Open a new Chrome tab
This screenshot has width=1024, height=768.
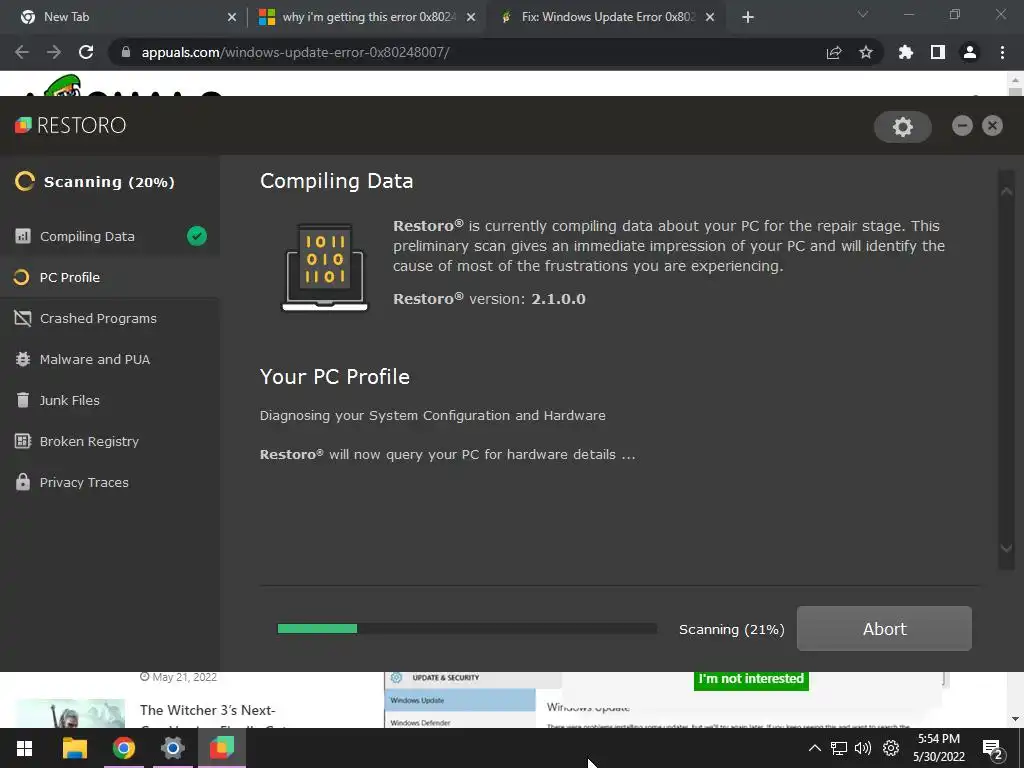748,17
